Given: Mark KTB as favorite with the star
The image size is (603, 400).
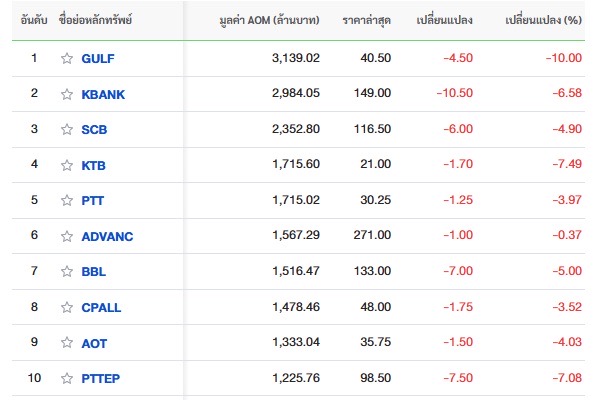Looking at the screenshot, I should coord(67,165).
